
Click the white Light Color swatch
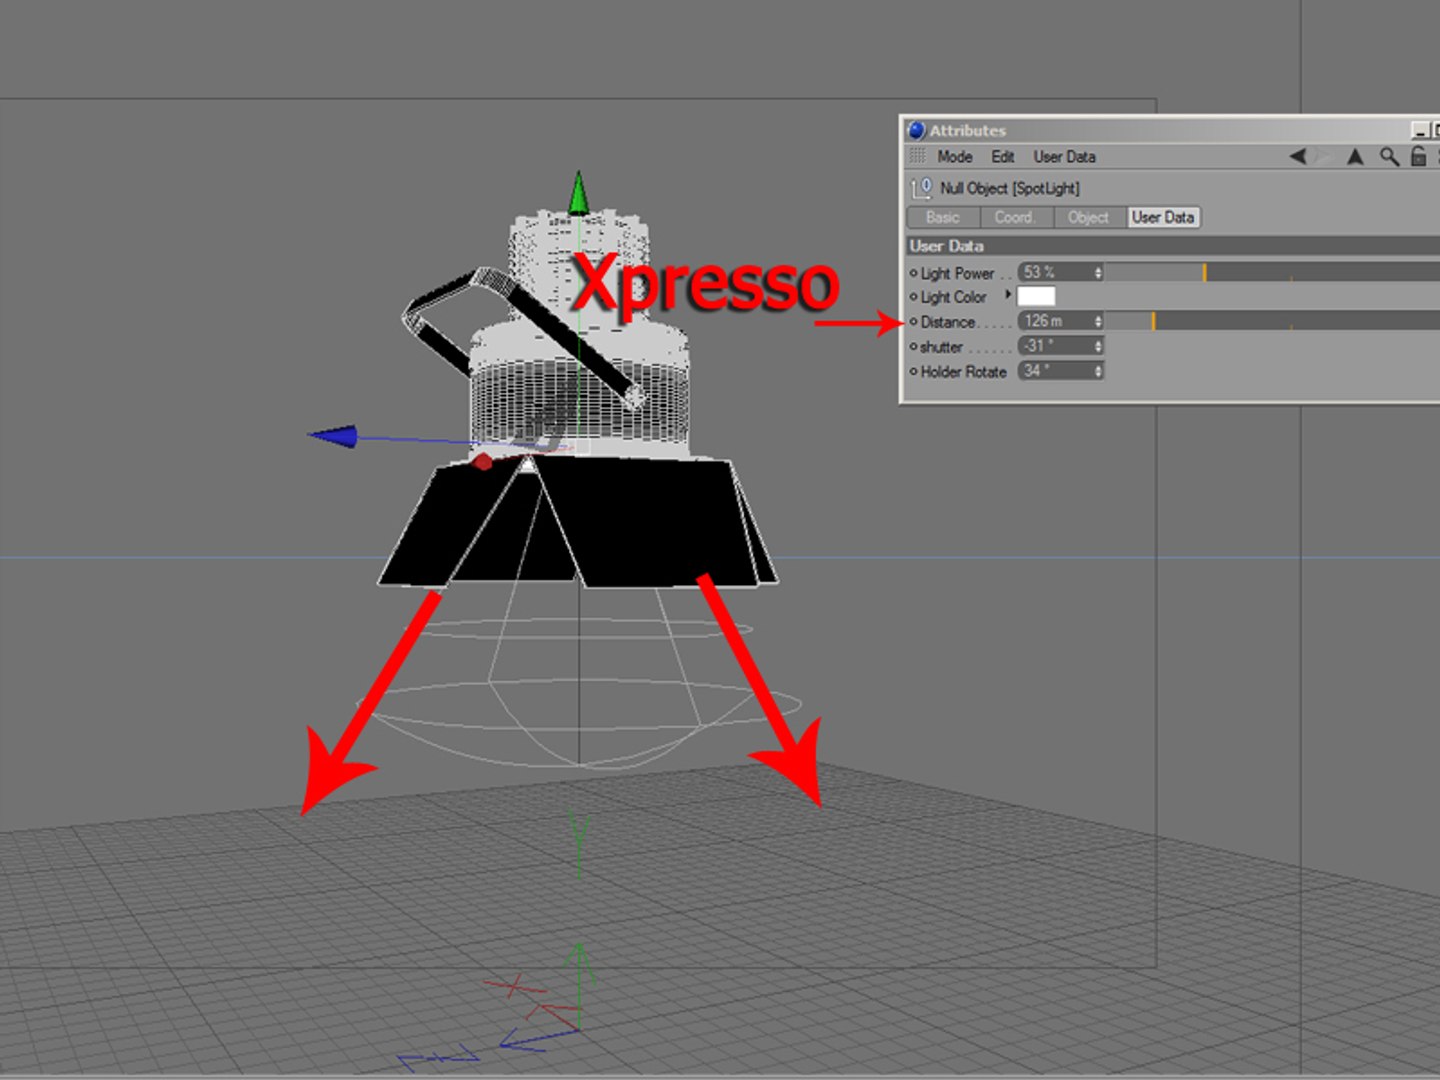(1036, 296)
